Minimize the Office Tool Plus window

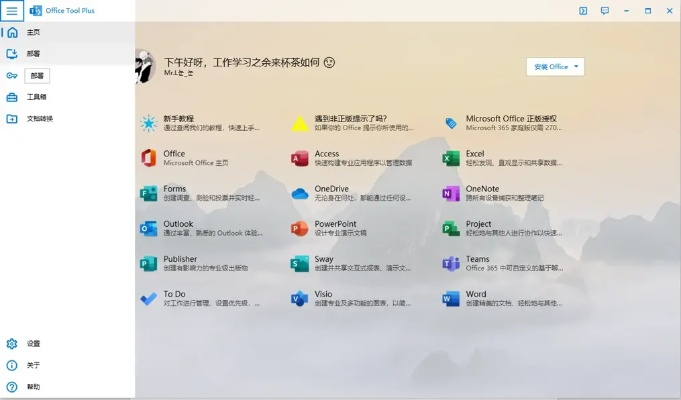[626, 11]
